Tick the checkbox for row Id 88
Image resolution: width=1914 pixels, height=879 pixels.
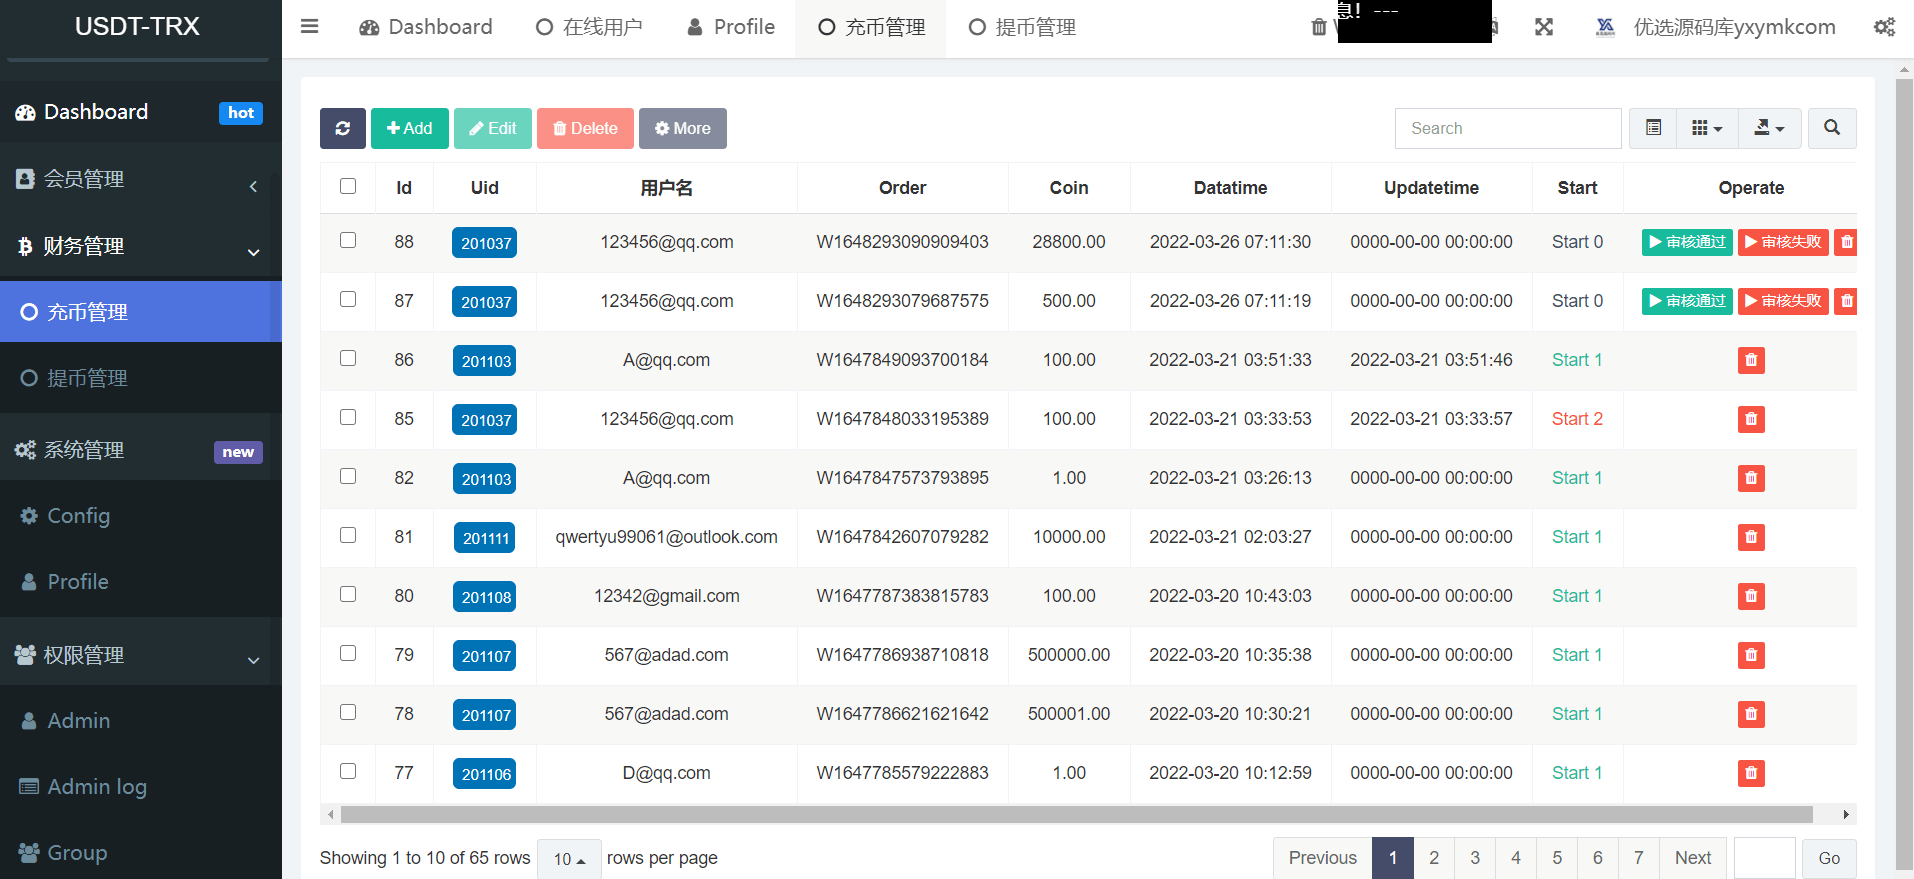pos(348,240)
